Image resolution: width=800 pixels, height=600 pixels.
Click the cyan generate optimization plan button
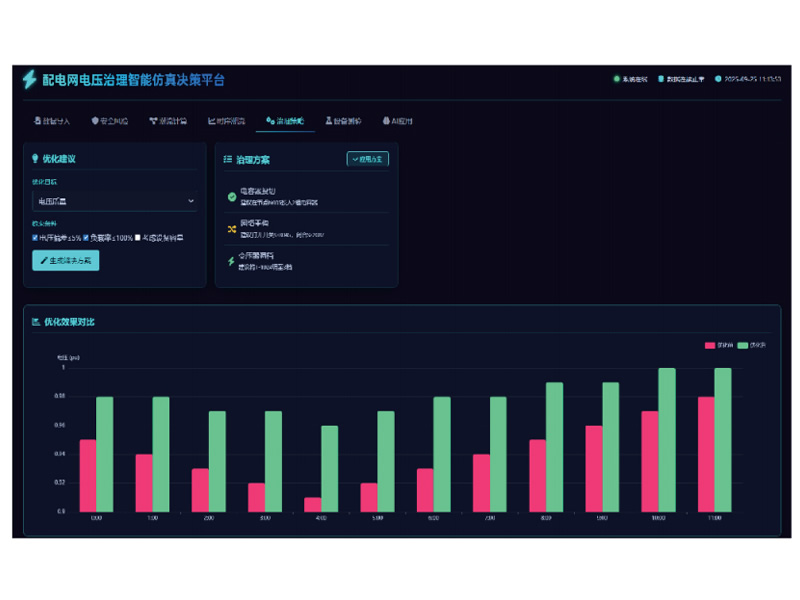coord(66,261)
